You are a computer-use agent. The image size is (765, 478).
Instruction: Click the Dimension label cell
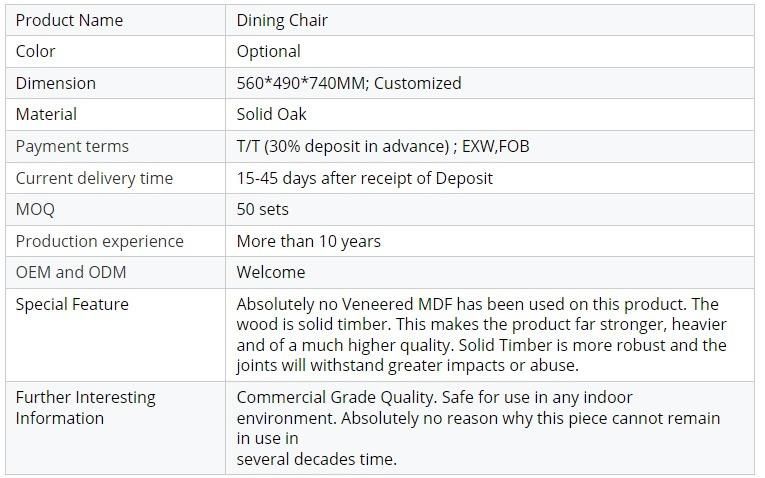click(x=116, y=83)
